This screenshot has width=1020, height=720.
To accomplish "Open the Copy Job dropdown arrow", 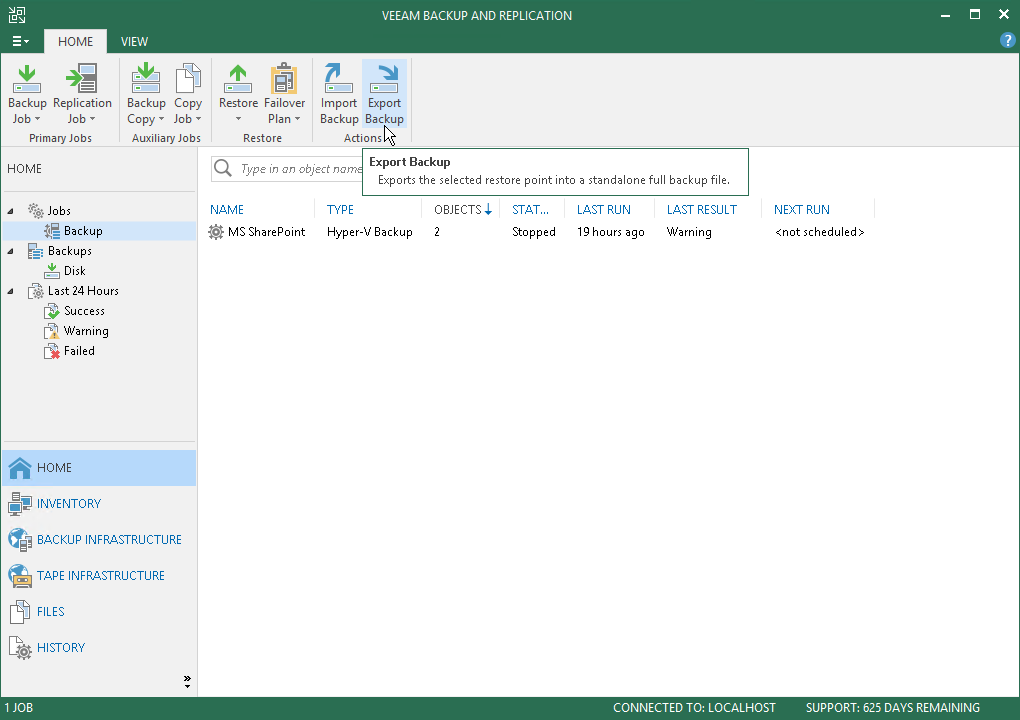I will pos(198,119).
